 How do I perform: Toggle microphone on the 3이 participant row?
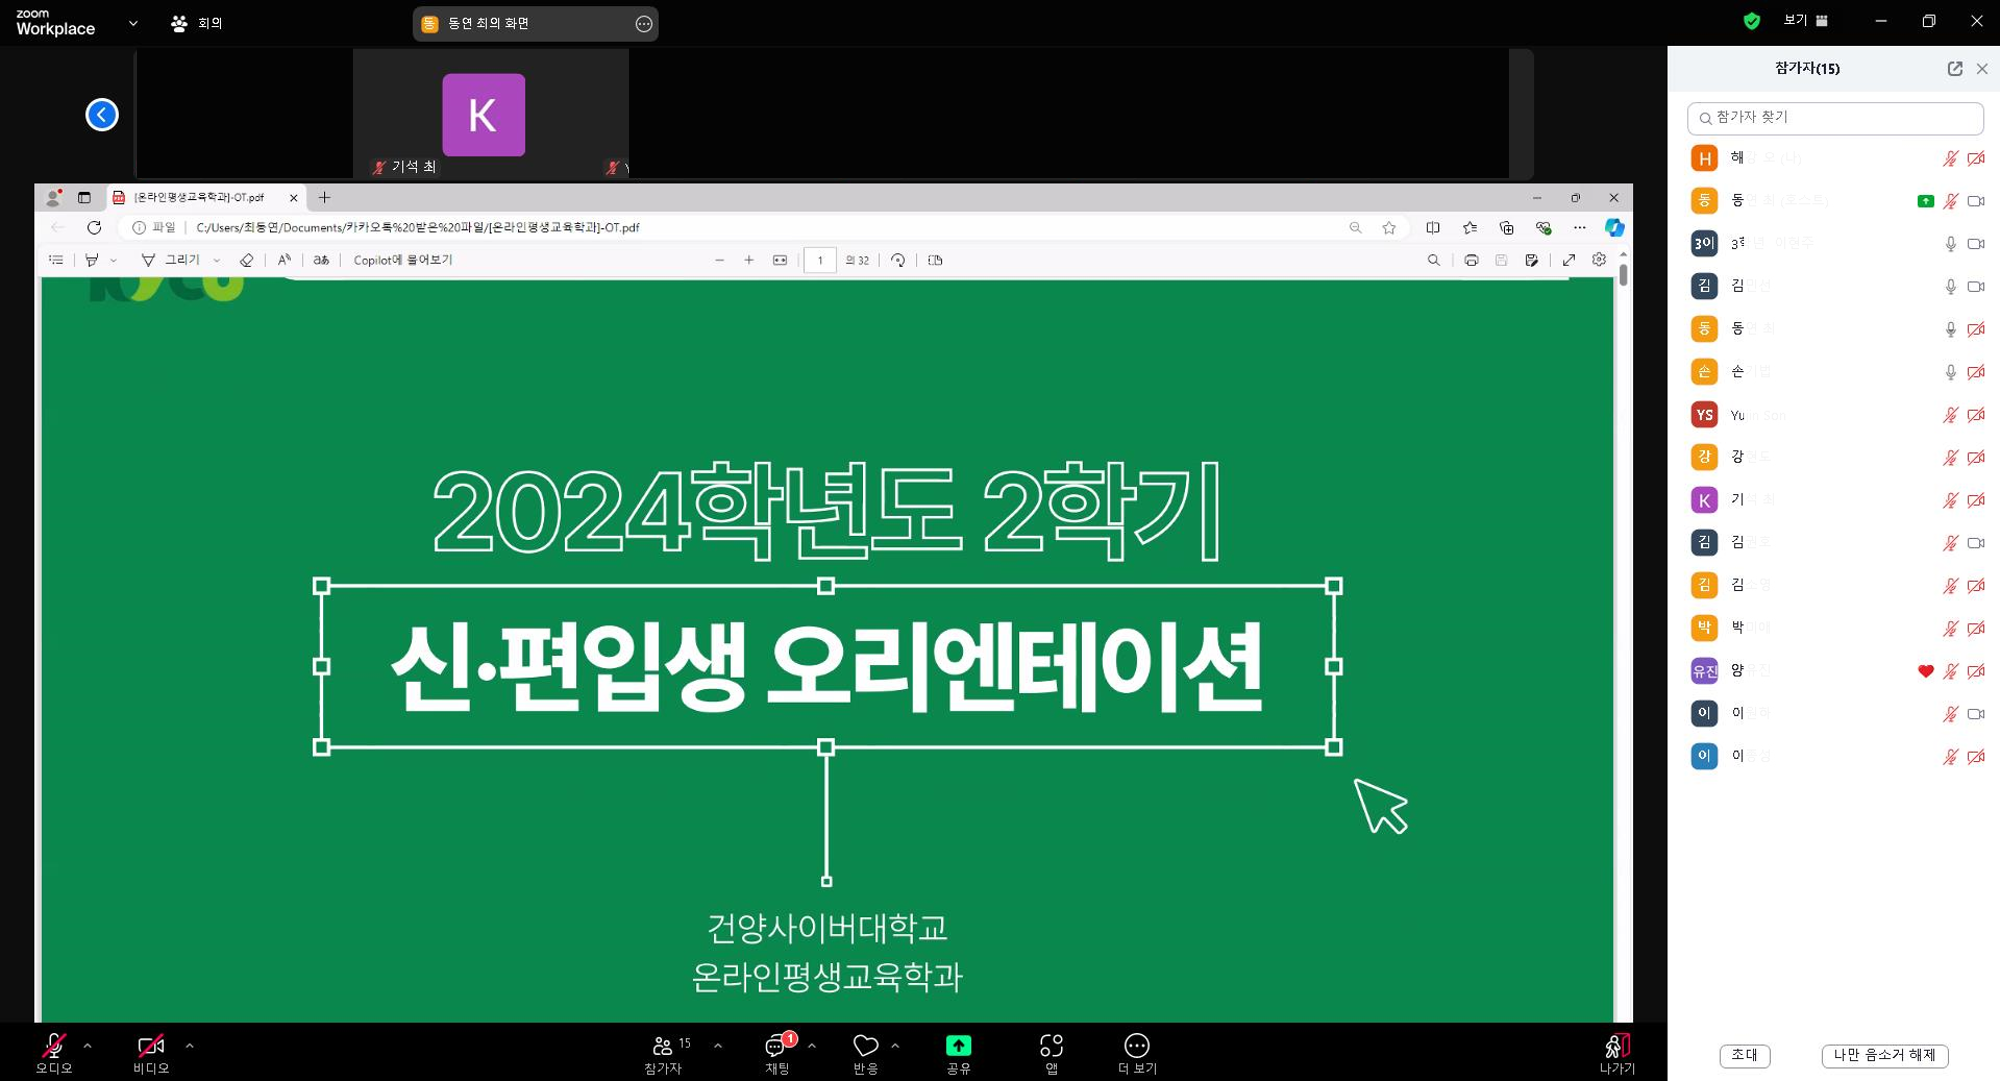(x=1950, y=244)
